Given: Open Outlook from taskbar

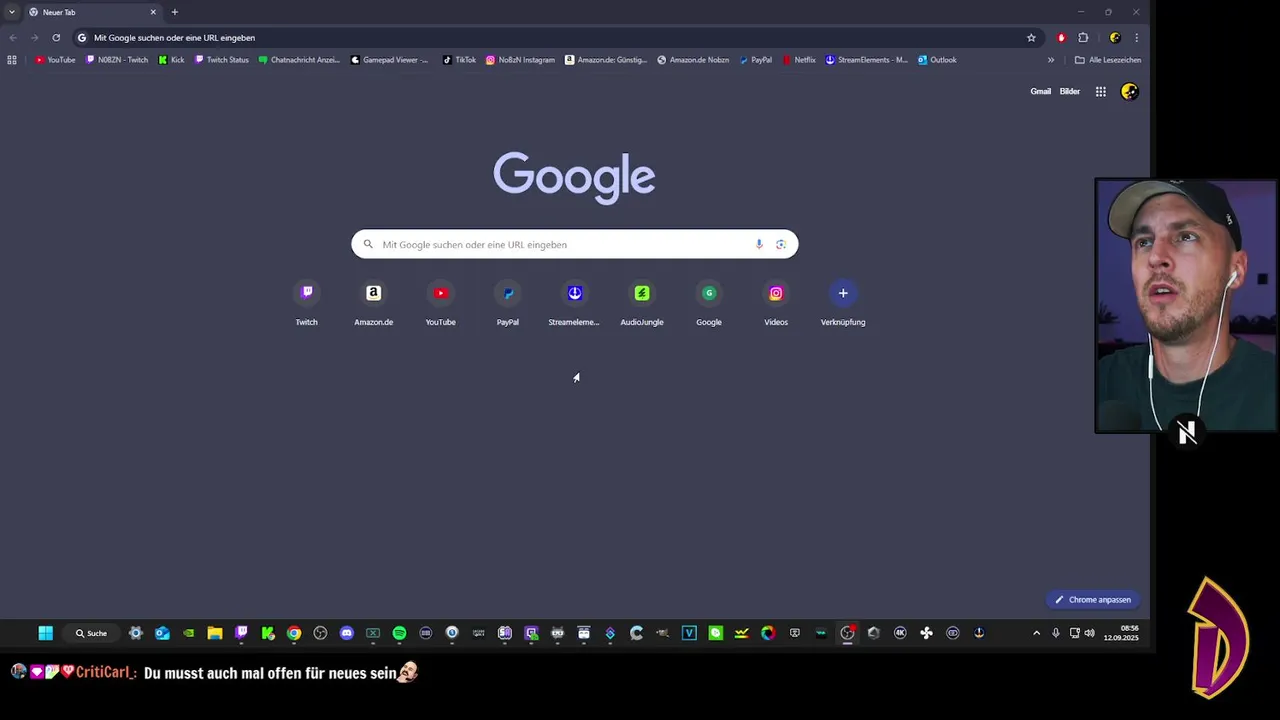Looking at the screenshot, I should tap(162, 633).
